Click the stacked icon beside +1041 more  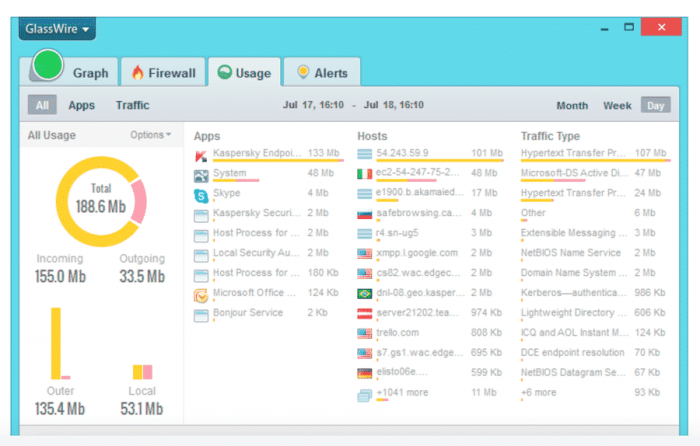[365, 396]
